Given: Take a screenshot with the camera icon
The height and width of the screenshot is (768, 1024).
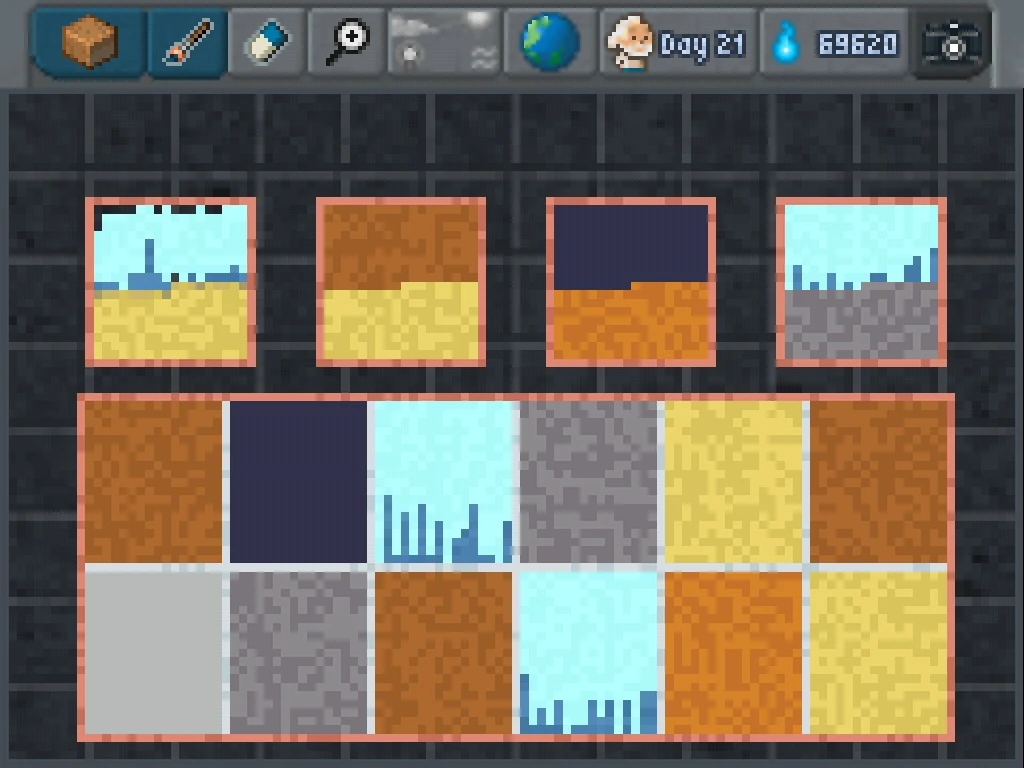Looking at the screenshot, I should 952,43.
